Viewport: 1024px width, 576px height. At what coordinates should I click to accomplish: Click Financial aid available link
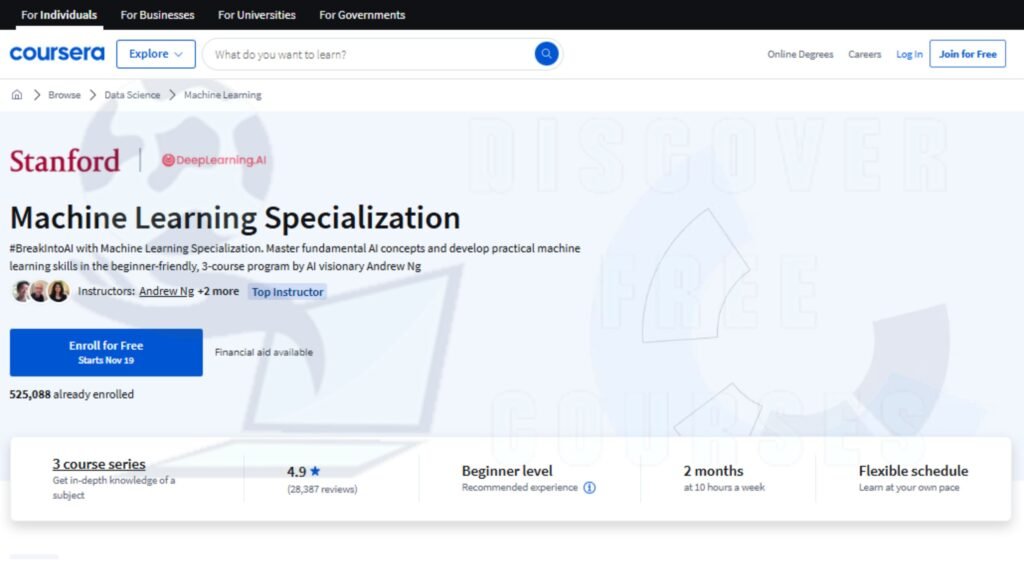264,352
